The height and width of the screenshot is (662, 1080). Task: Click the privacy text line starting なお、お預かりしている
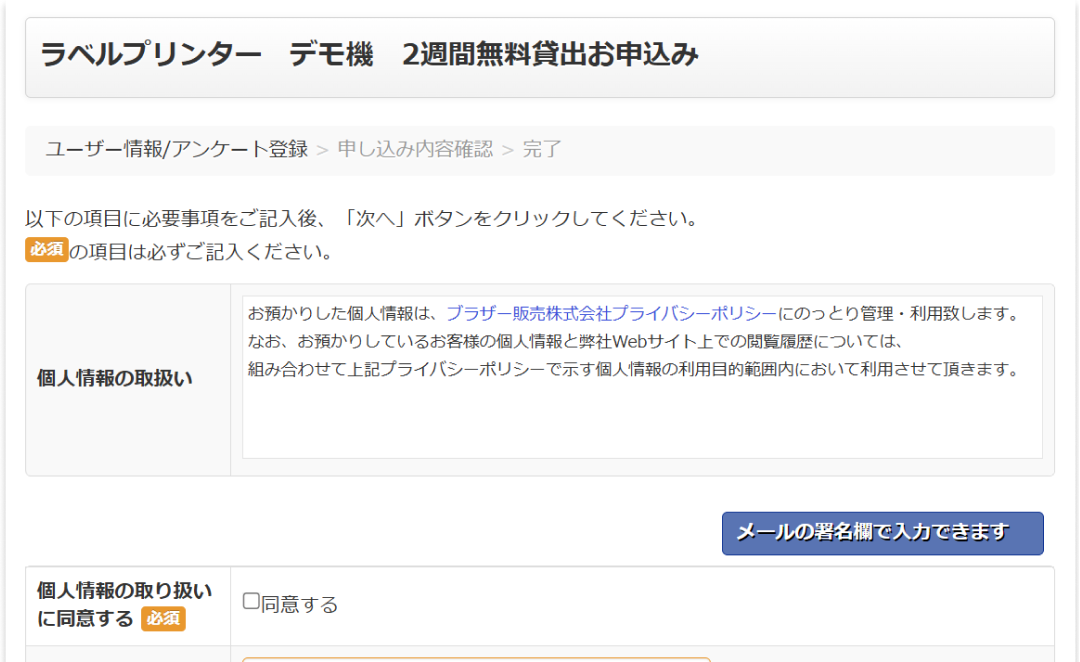click(x=575, y=342)
